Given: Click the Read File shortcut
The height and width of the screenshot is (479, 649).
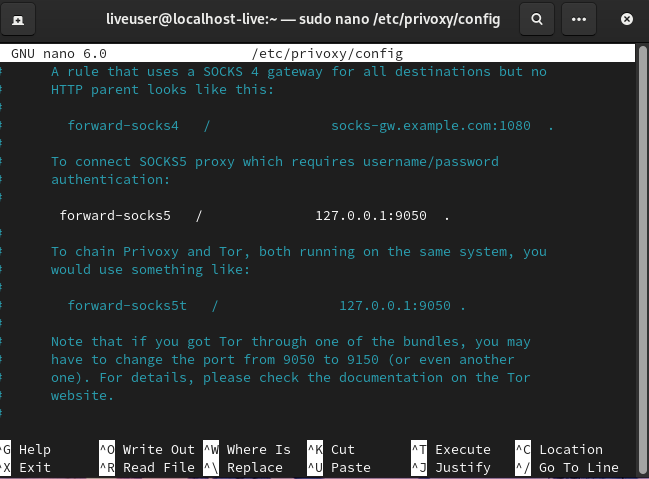Looking at the screenshot, I should [x=158, y=467].
